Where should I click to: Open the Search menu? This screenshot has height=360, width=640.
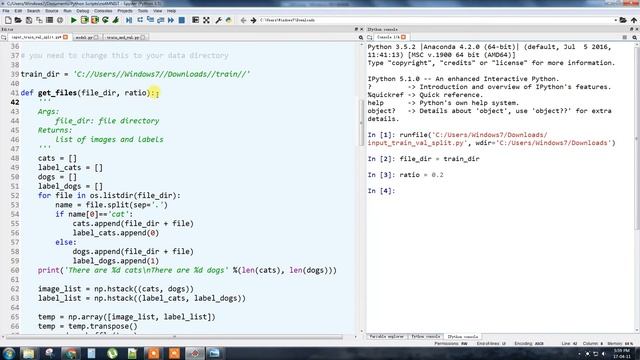tap(33, 11)
